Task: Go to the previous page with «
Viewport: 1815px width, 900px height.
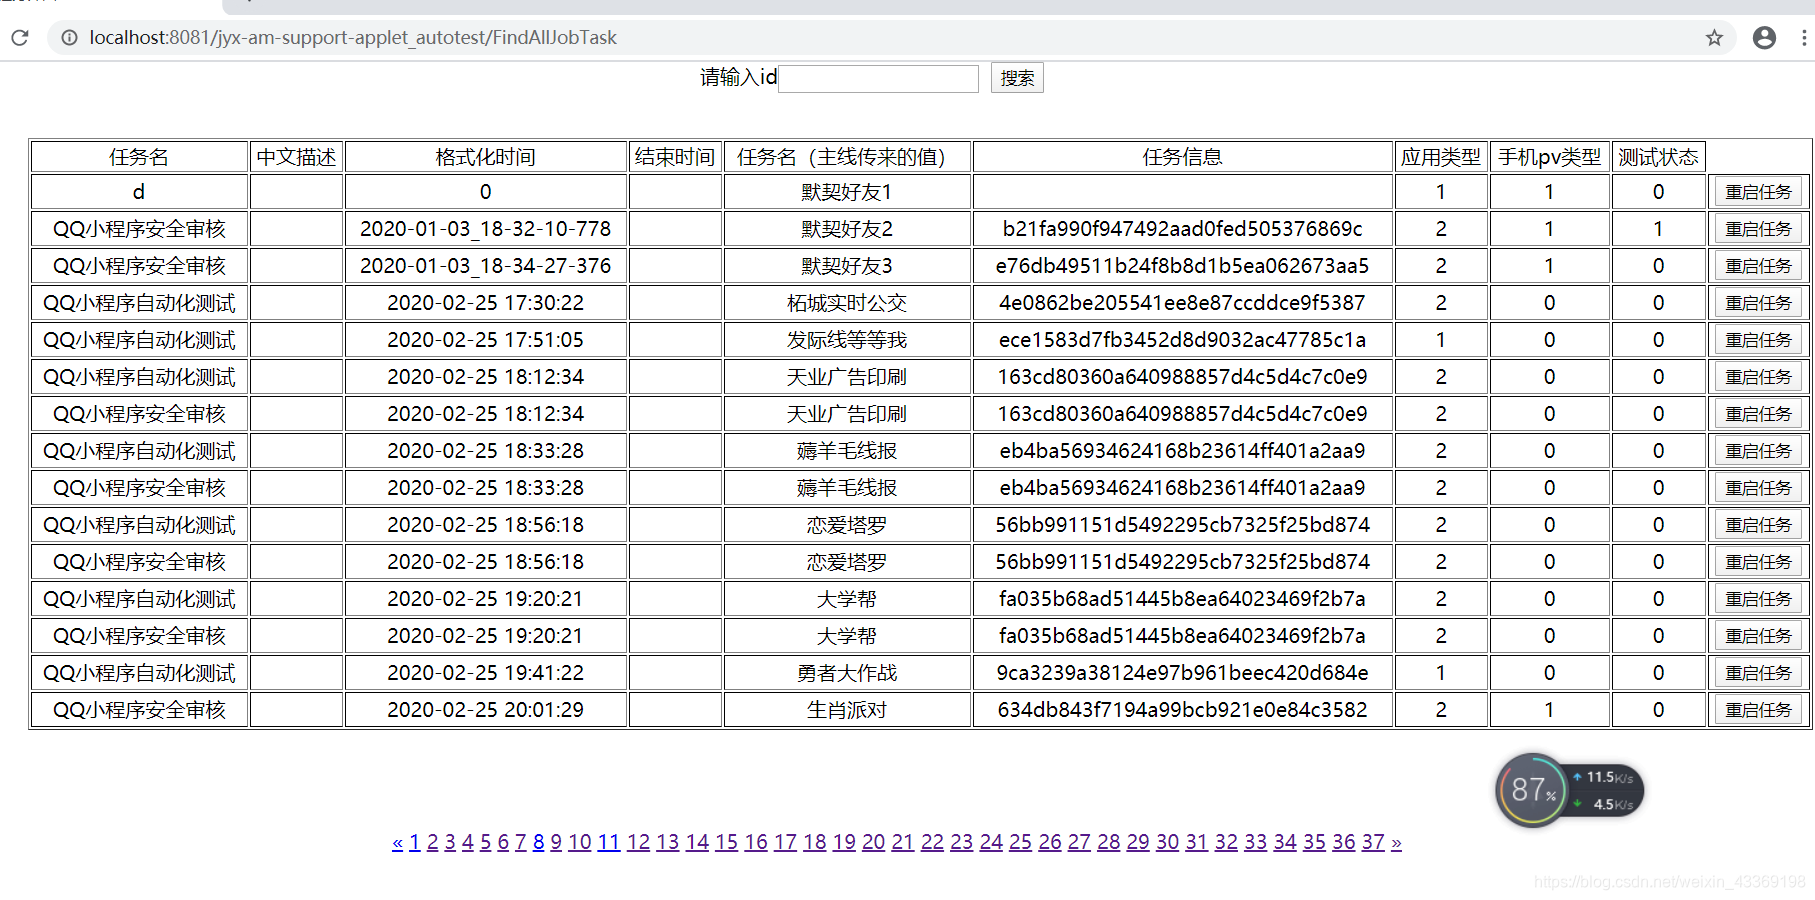Action: [397, 842]
